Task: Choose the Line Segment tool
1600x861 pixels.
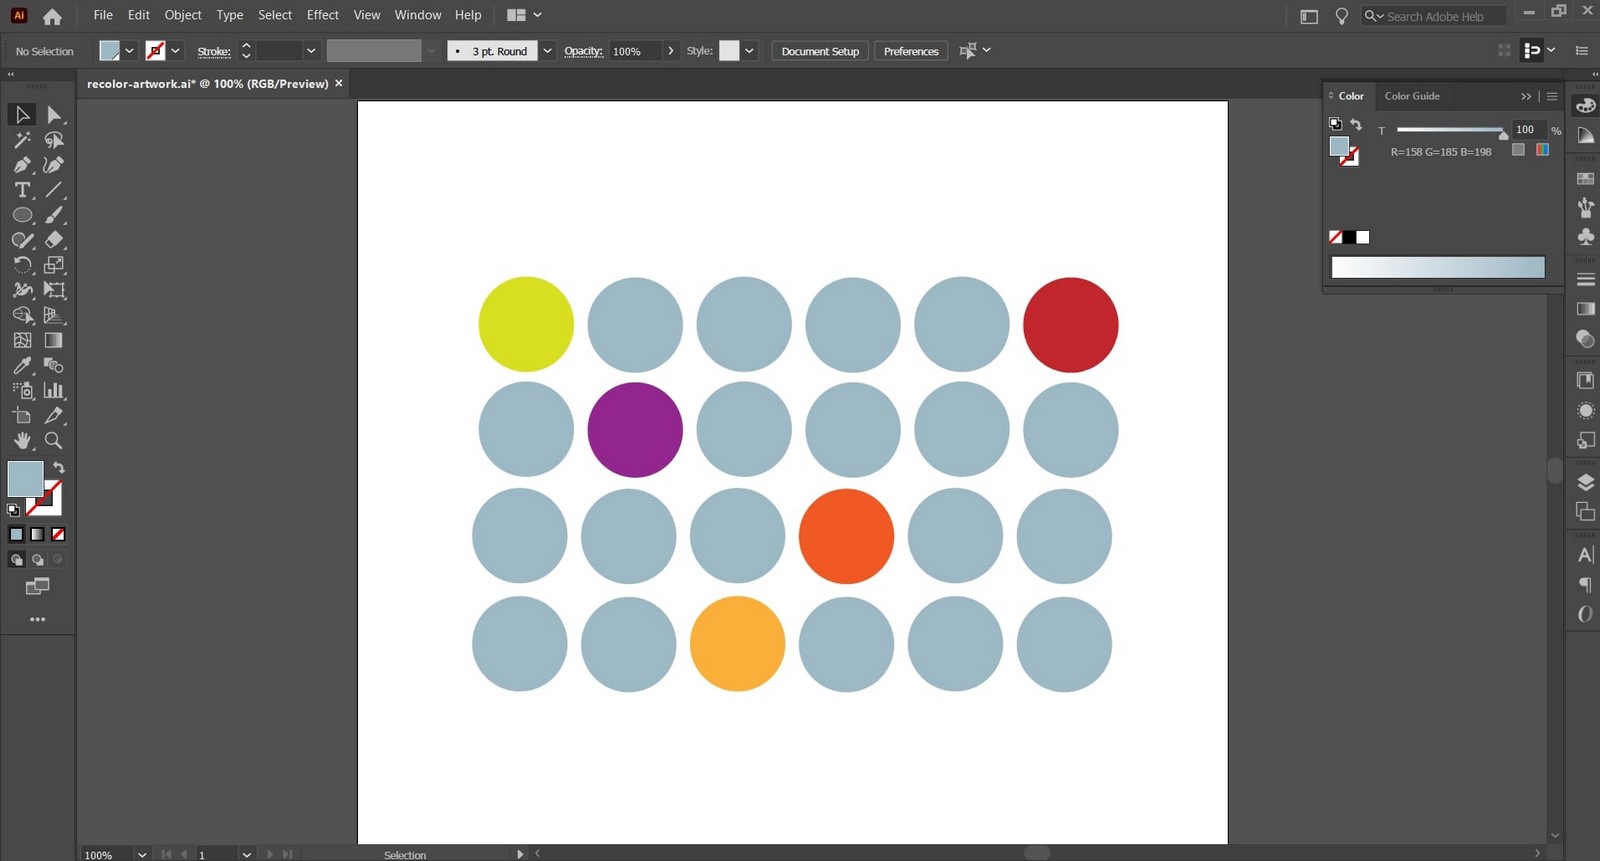Action: pos(54,190)
